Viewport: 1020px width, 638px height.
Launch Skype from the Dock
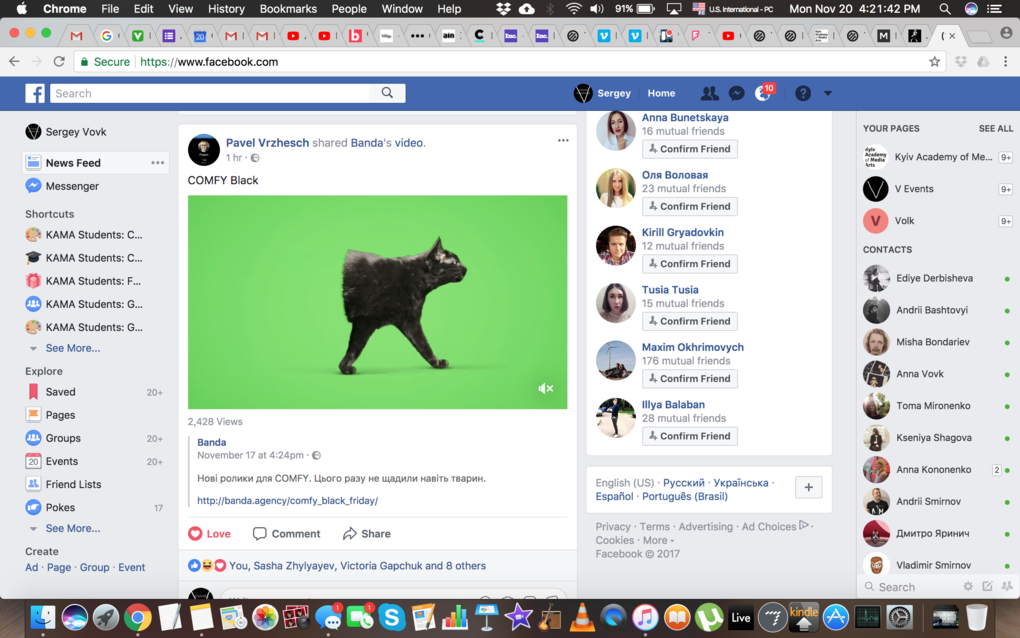tap(392, 617)
